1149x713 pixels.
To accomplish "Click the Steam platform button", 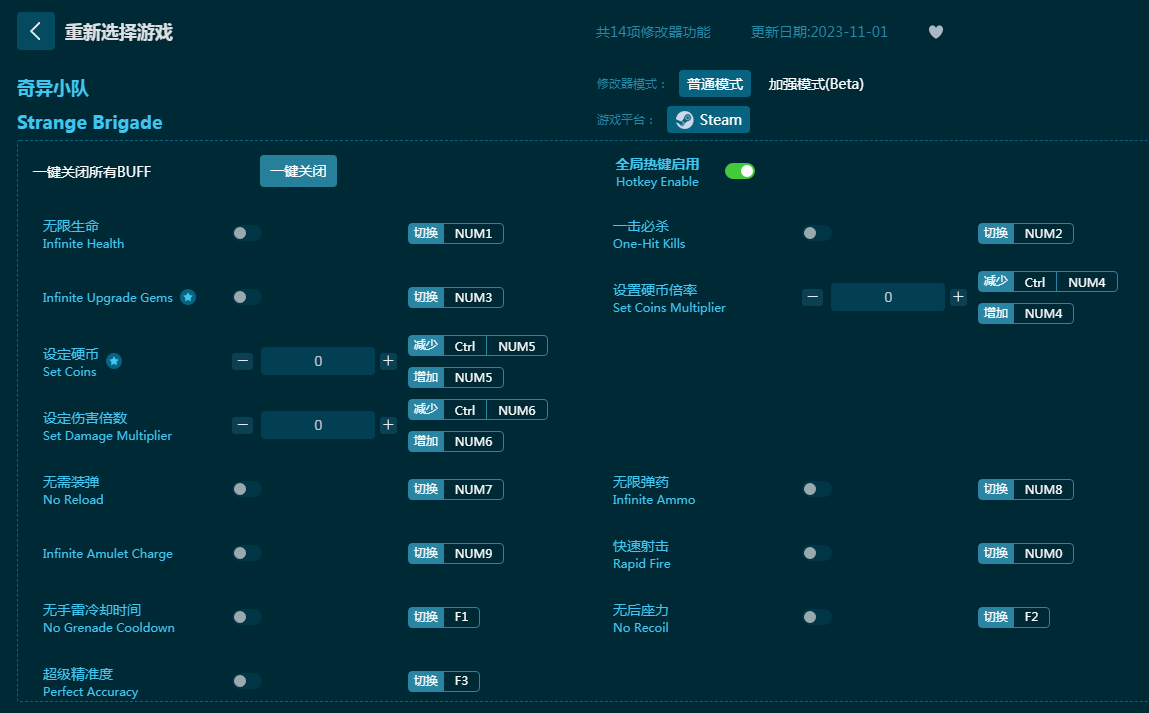I will [708, 119].
